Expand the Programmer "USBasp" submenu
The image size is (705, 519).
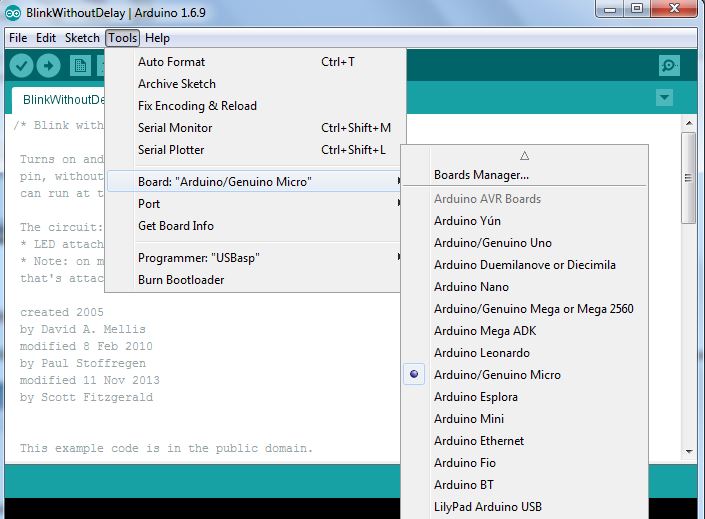coord(253,258)
